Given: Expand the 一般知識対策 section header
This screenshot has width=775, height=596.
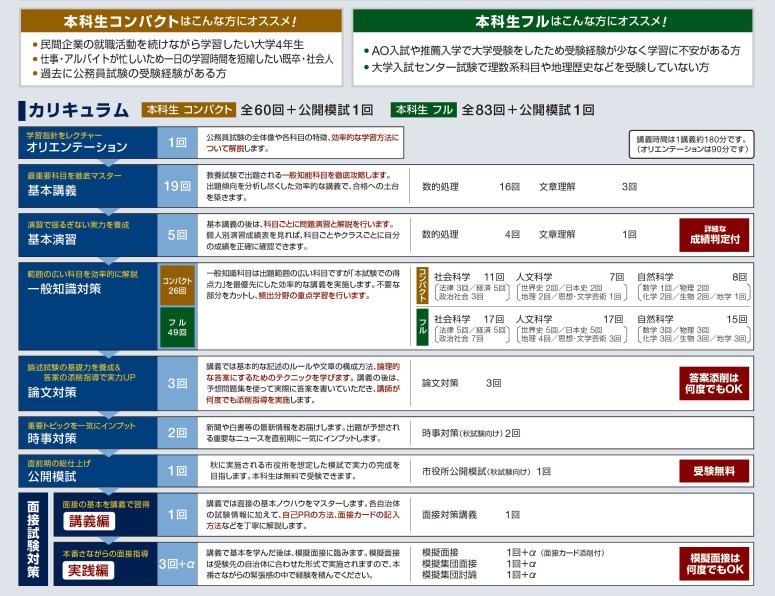Looking at the screenshot, I should pos(88,287).
